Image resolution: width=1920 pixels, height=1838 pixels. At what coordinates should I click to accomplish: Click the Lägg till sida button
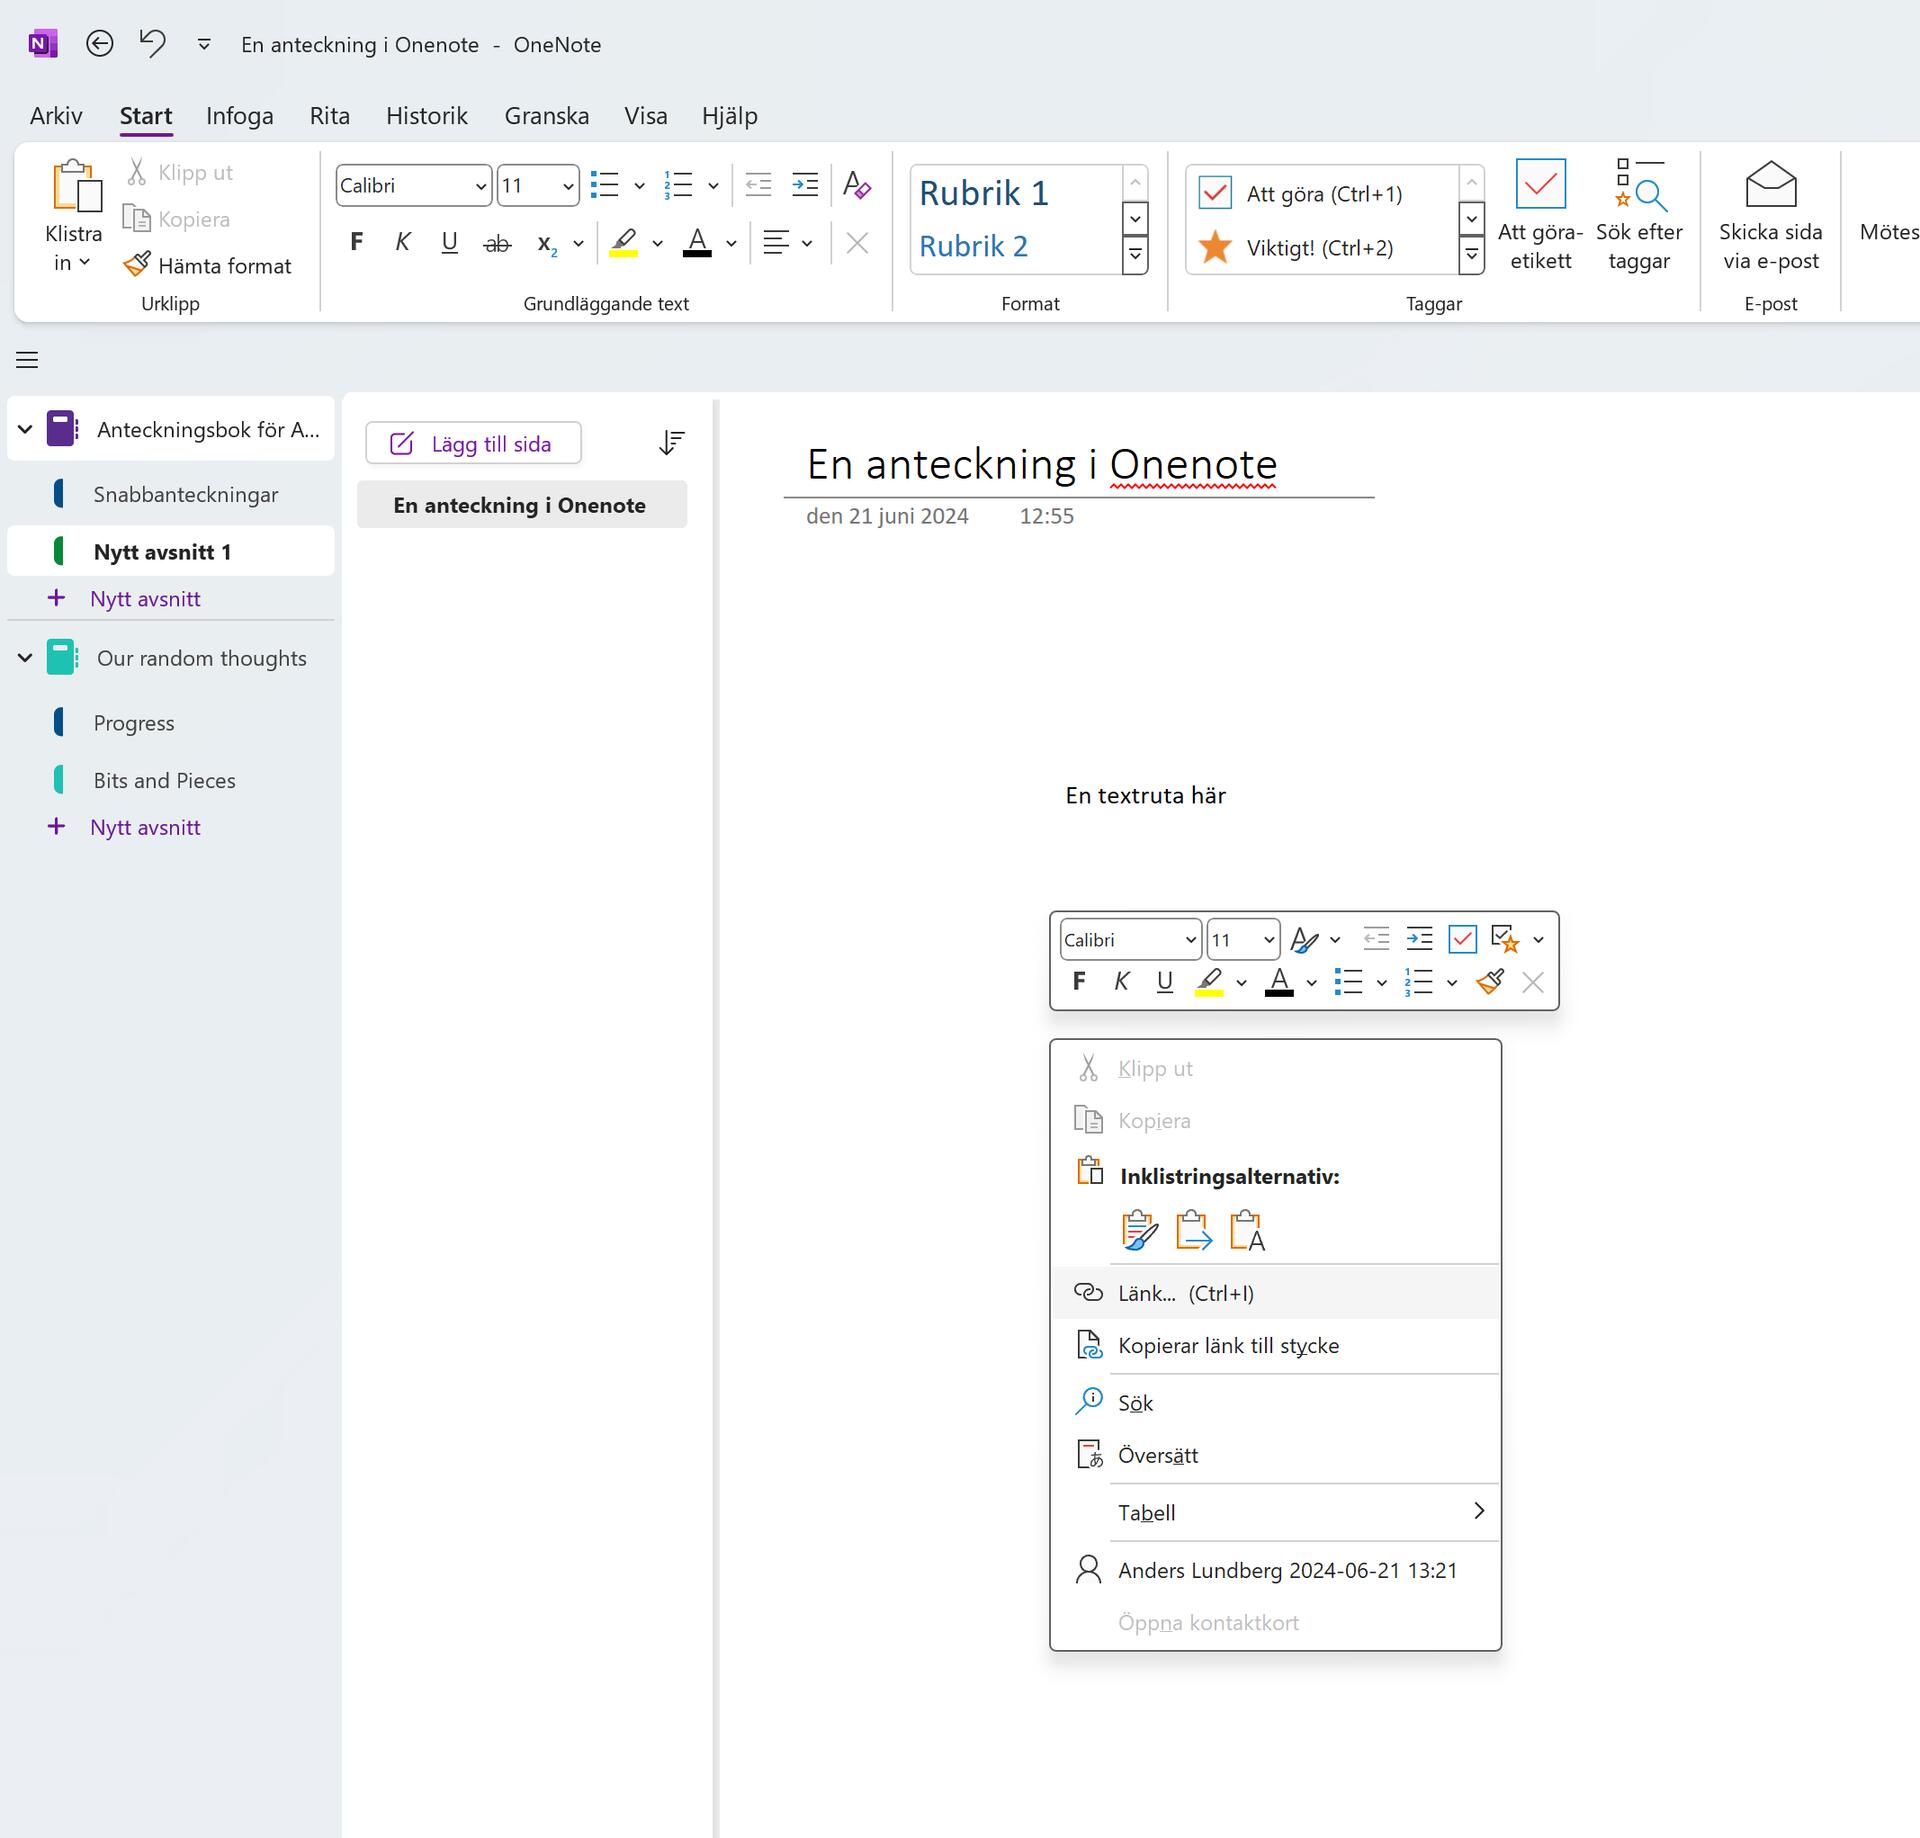coord(473,442)
